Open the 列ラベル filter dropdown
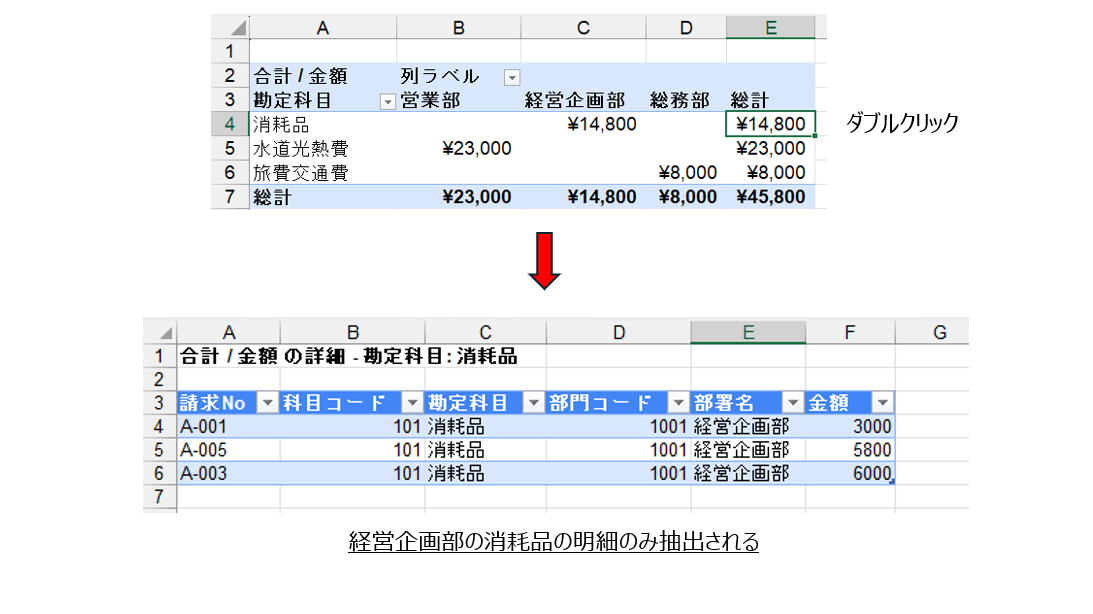Screen dimensions: 1093x614 click(x=512, y=77)
